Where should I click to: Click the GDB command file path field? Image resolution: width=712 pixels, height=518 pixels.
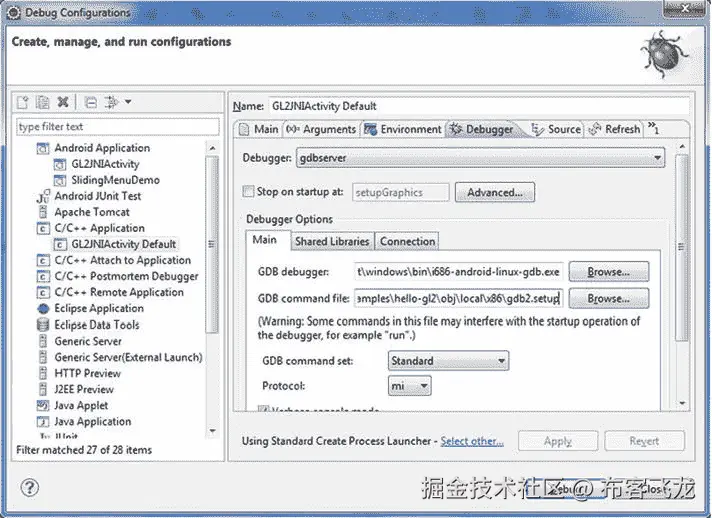pyautogui.click(x=459, y=298)
